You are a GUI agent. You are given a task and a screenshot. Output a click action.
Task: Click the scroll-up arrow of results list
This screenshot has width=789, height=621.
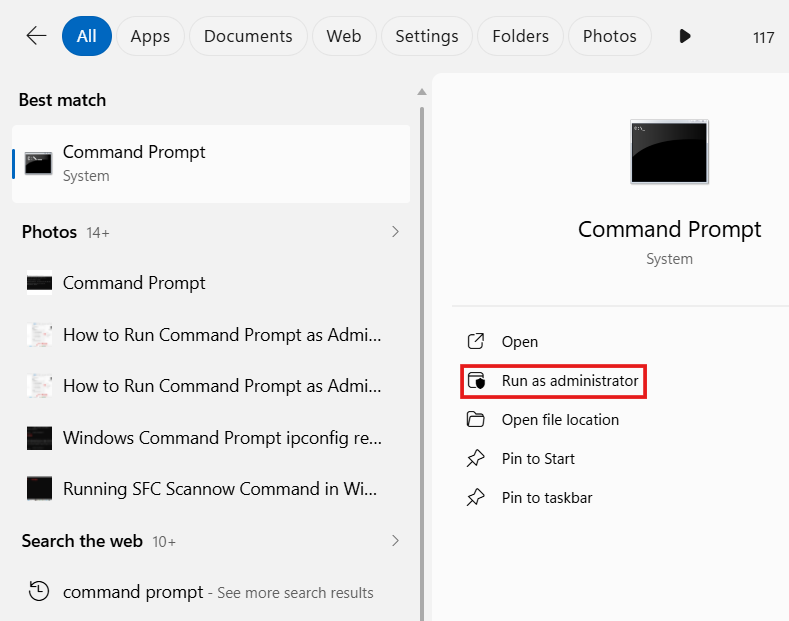click(x=422, y=92)
